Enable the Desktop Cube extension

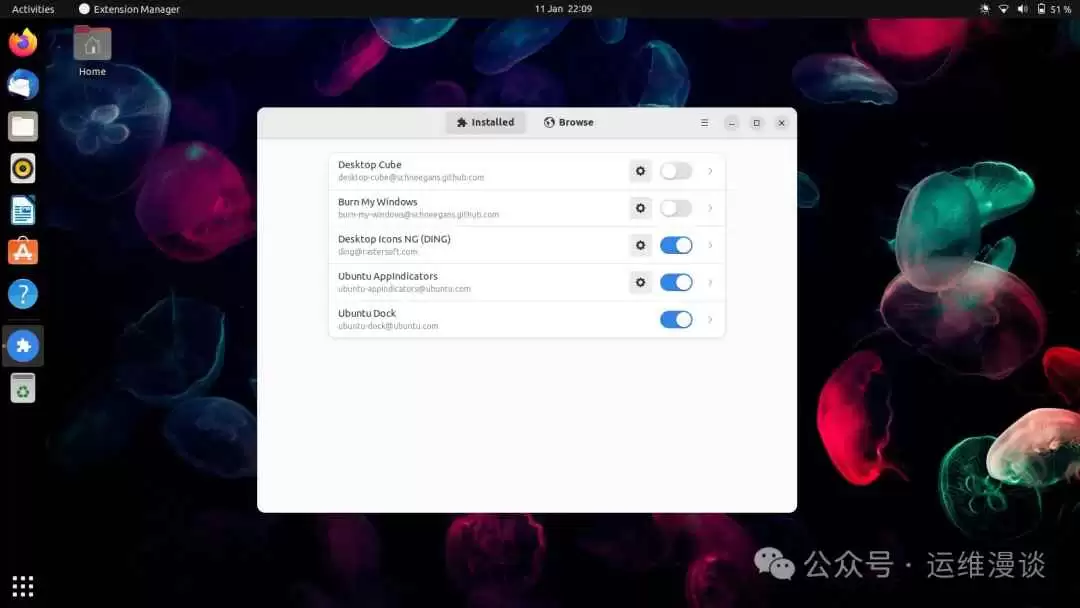point(675,170)
